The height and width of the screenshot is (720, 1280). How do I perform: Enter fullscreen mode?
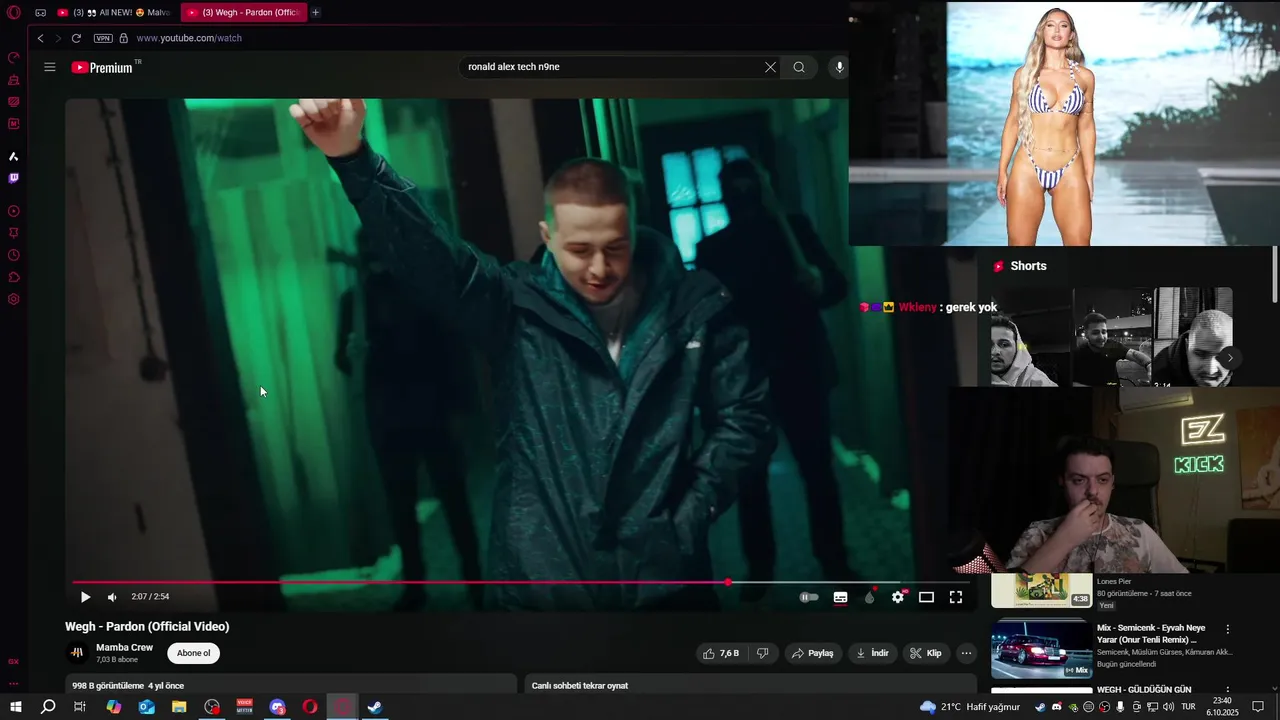956,597
